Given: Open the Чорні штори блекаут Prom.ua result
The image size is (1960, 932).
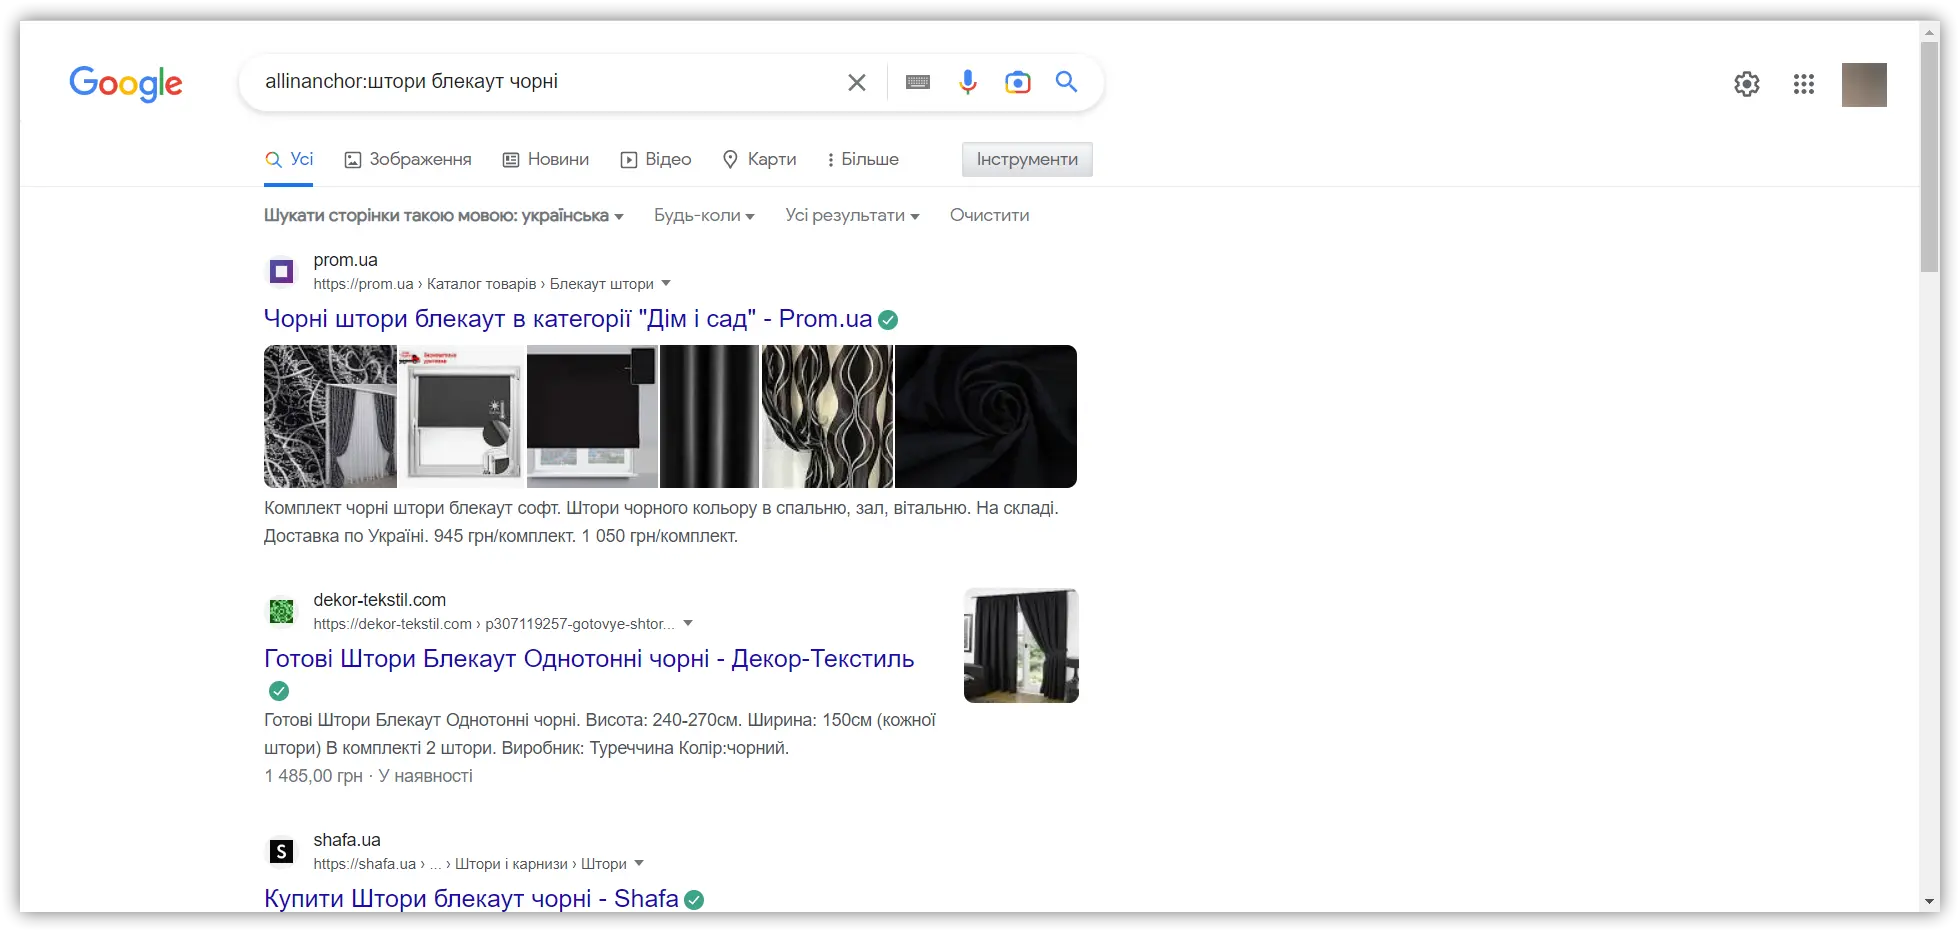Looking at the screenshot, I should pyautogui.click(x=568, y=319).
